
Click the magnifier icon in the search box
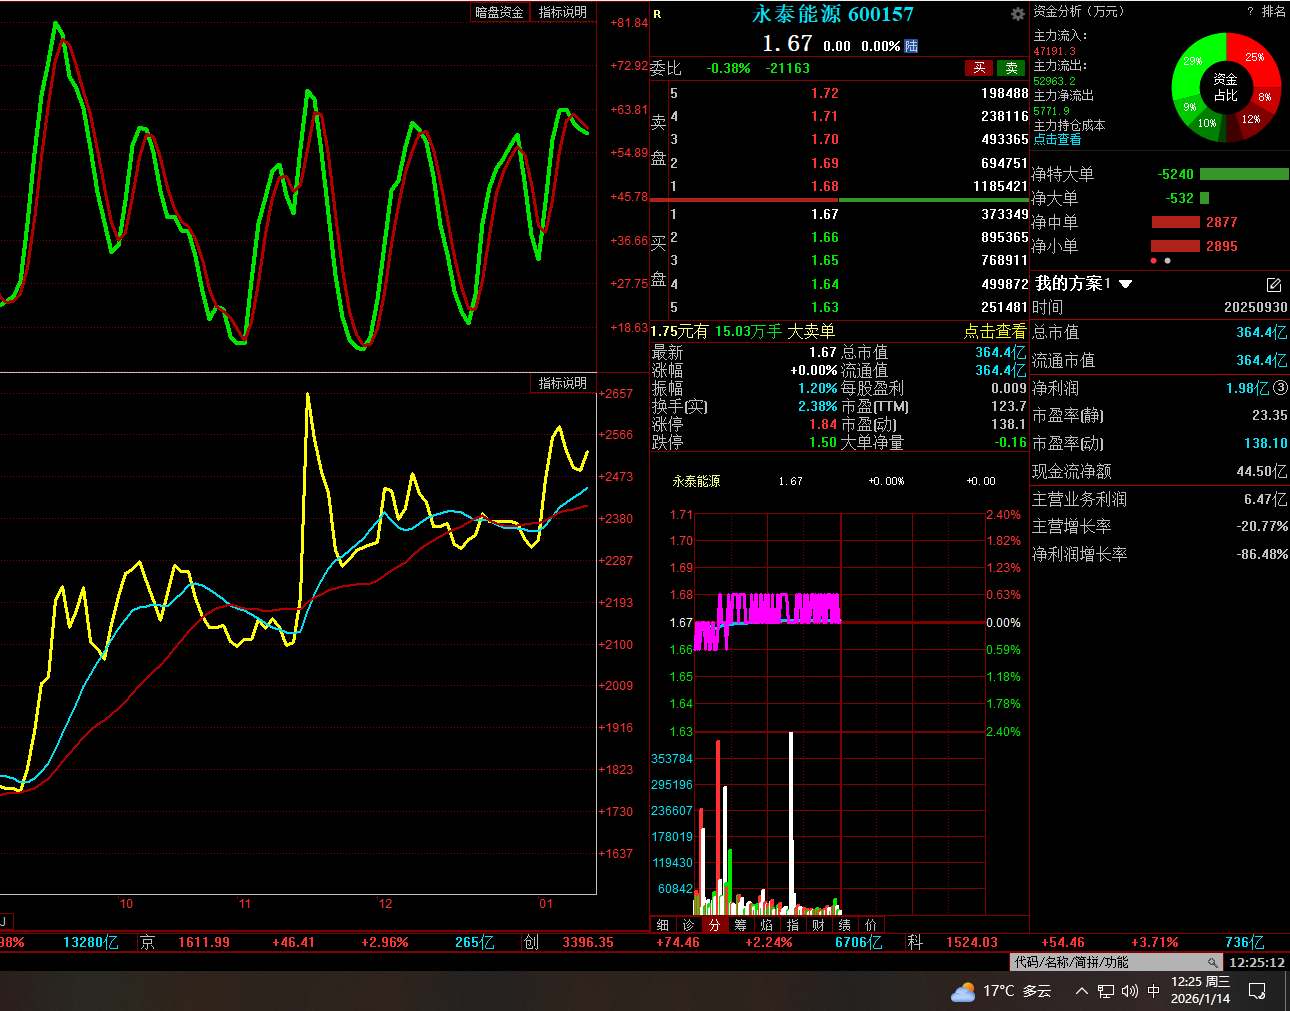tap(1212, 962)
